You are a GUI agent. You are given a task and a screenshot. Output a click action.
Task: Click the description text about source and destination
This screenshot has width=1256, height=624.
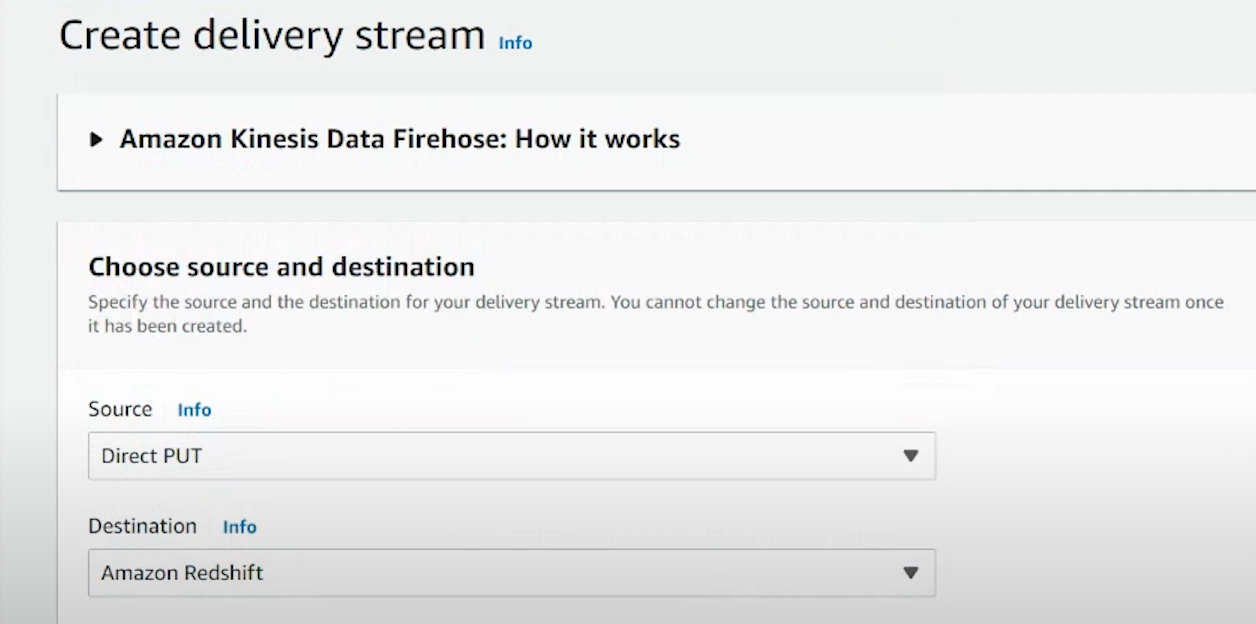coord(656,314)
